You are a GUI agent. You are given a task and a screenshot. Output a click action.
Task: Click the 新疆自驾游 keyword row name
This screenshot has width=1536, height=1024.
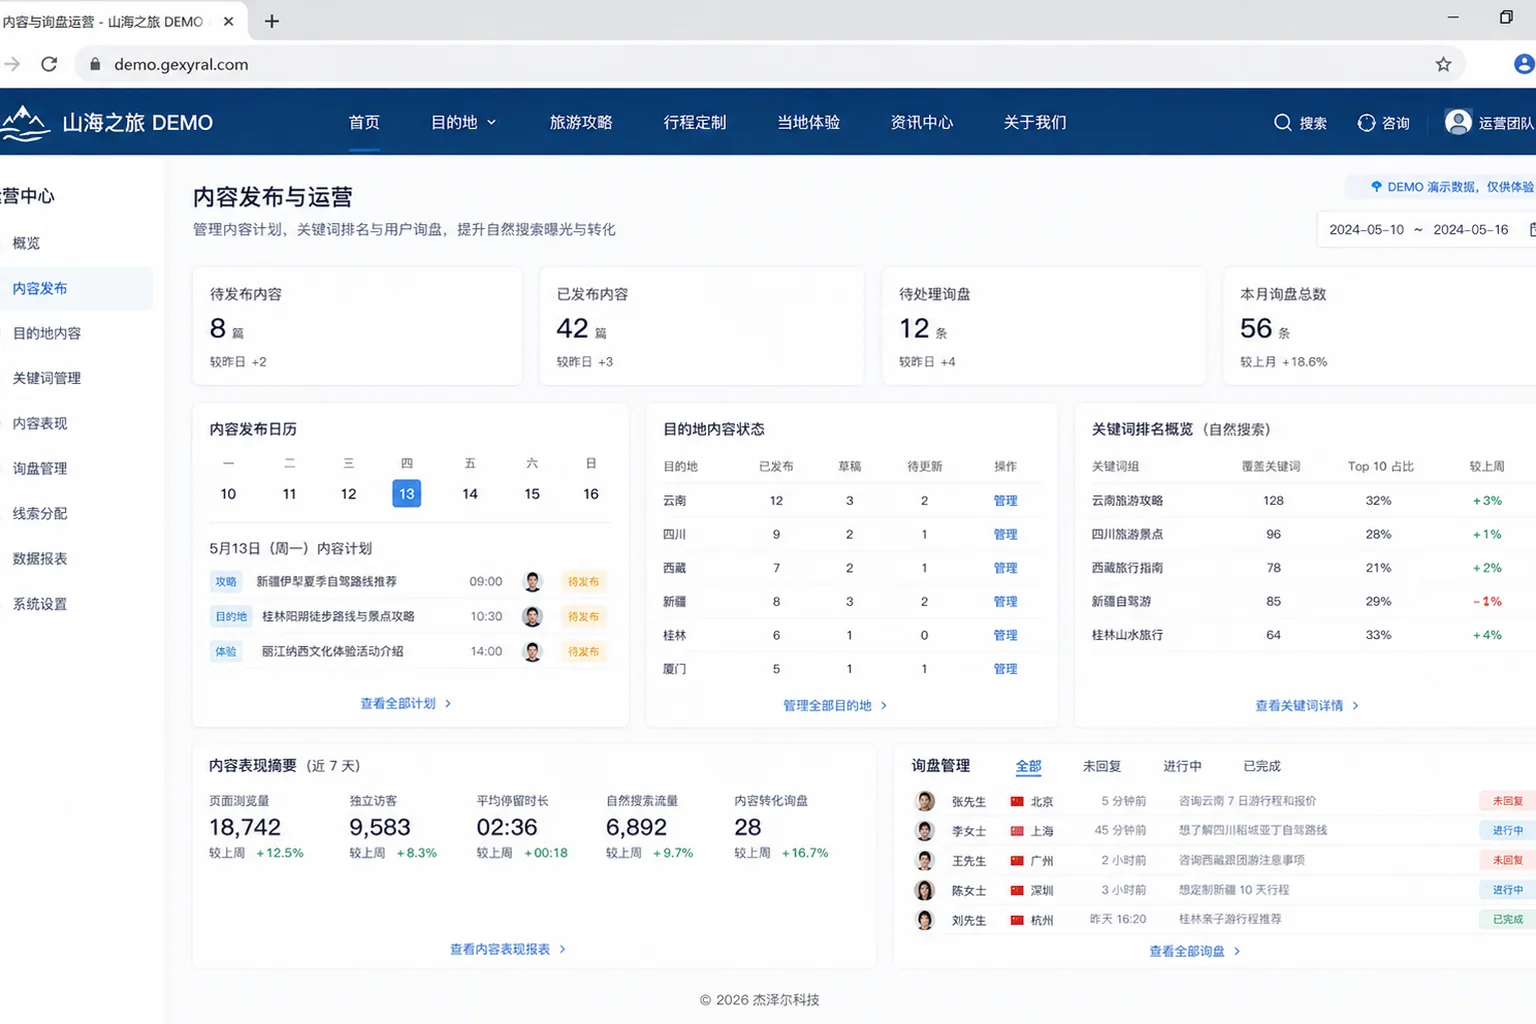click(x=1121, y=602)
